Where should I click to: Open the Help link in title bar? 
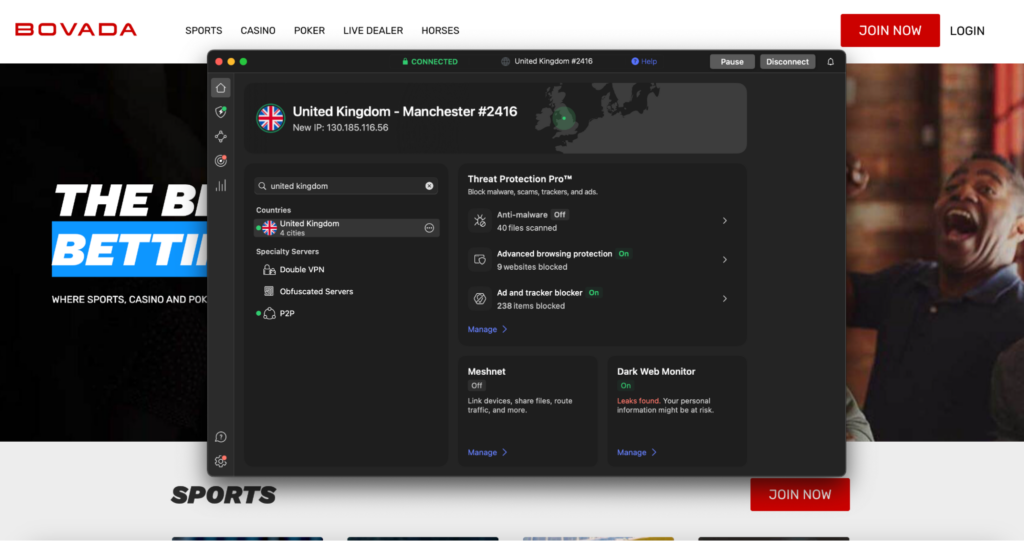coord(644,61)
